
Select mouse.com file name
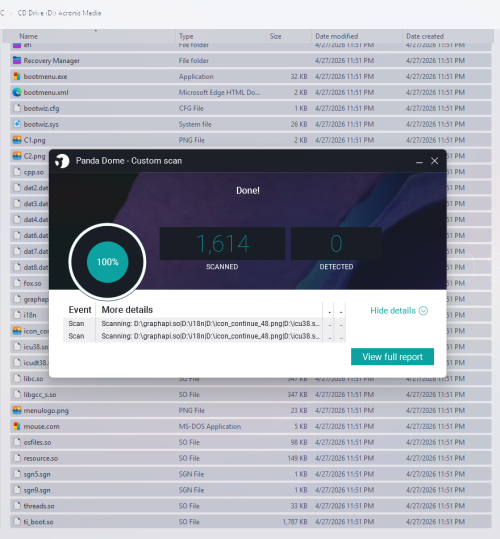42,426
